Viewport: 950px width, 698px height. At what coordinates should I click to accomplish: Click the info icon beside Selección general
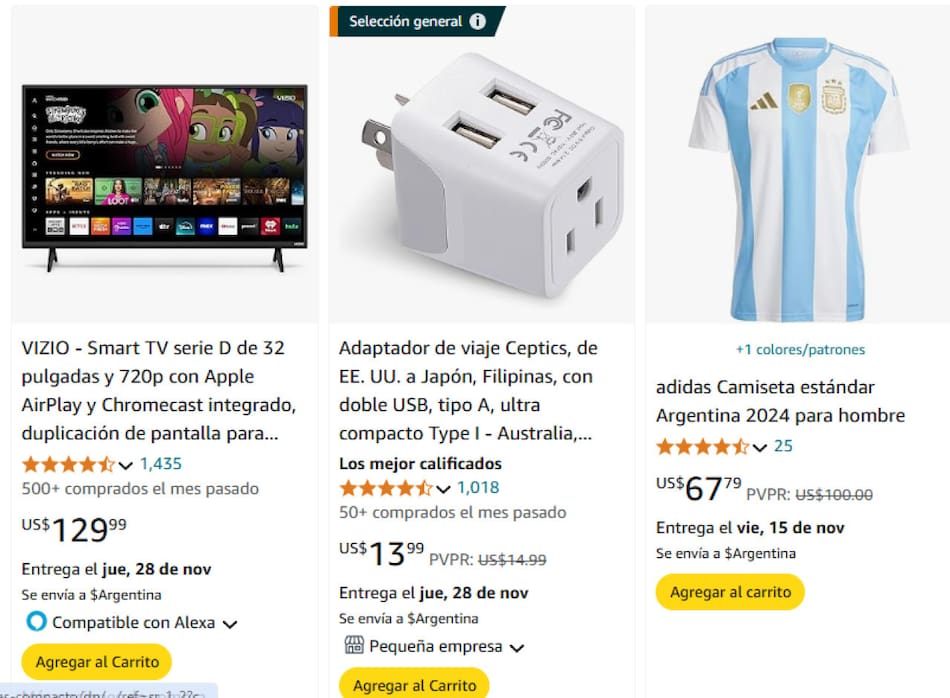coord(477,21)
